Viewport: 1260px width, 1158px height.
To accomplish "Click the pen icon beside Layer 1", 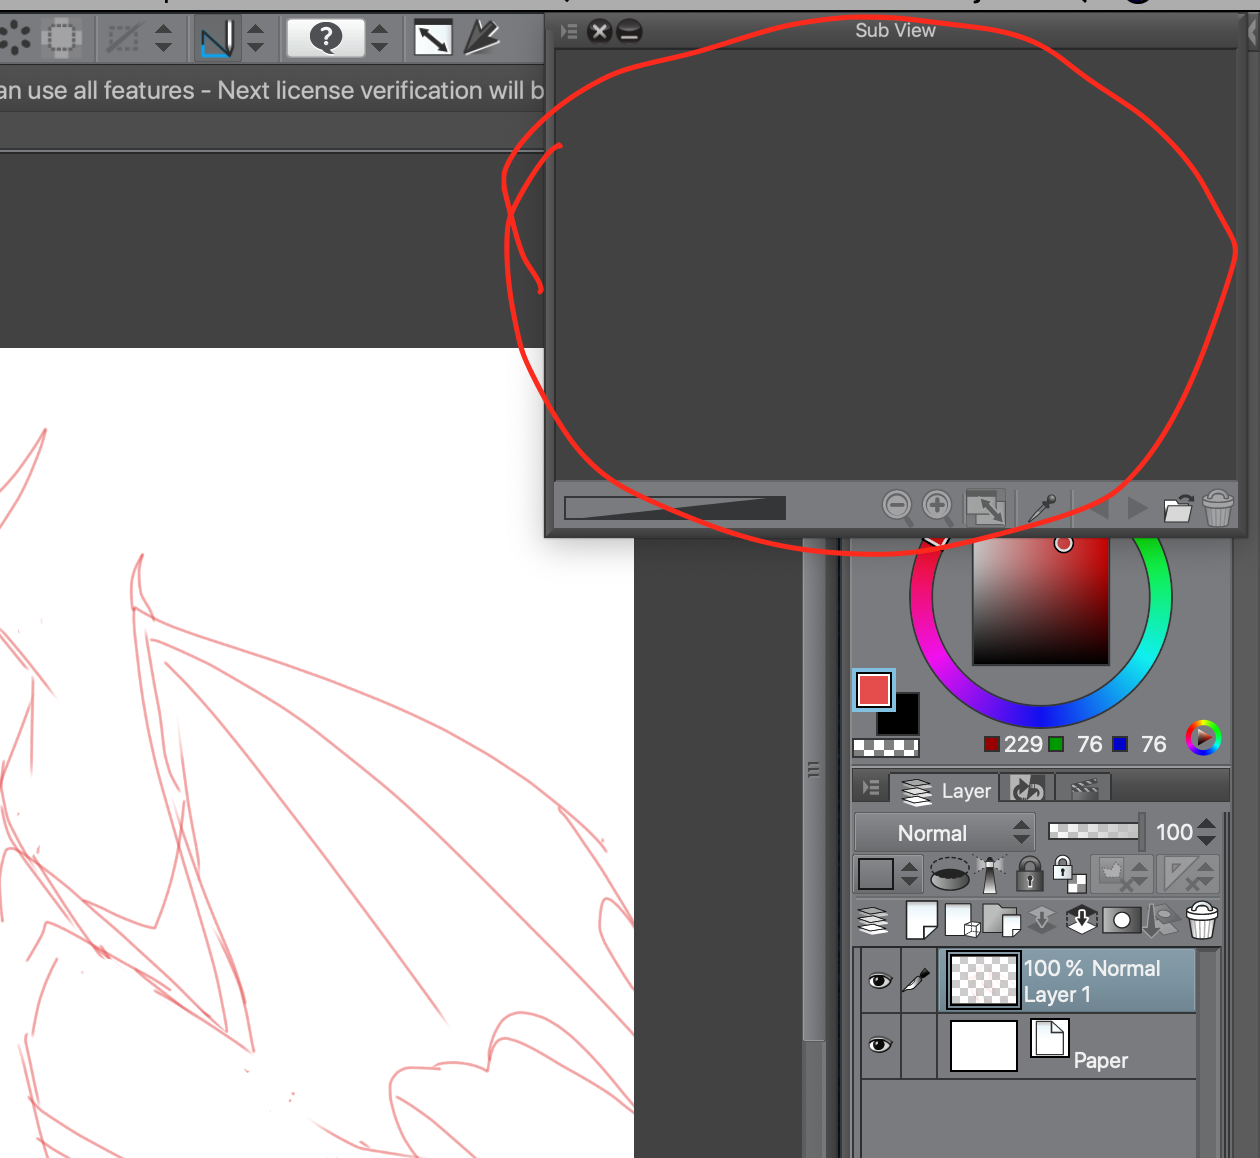I will coord(918,980).
